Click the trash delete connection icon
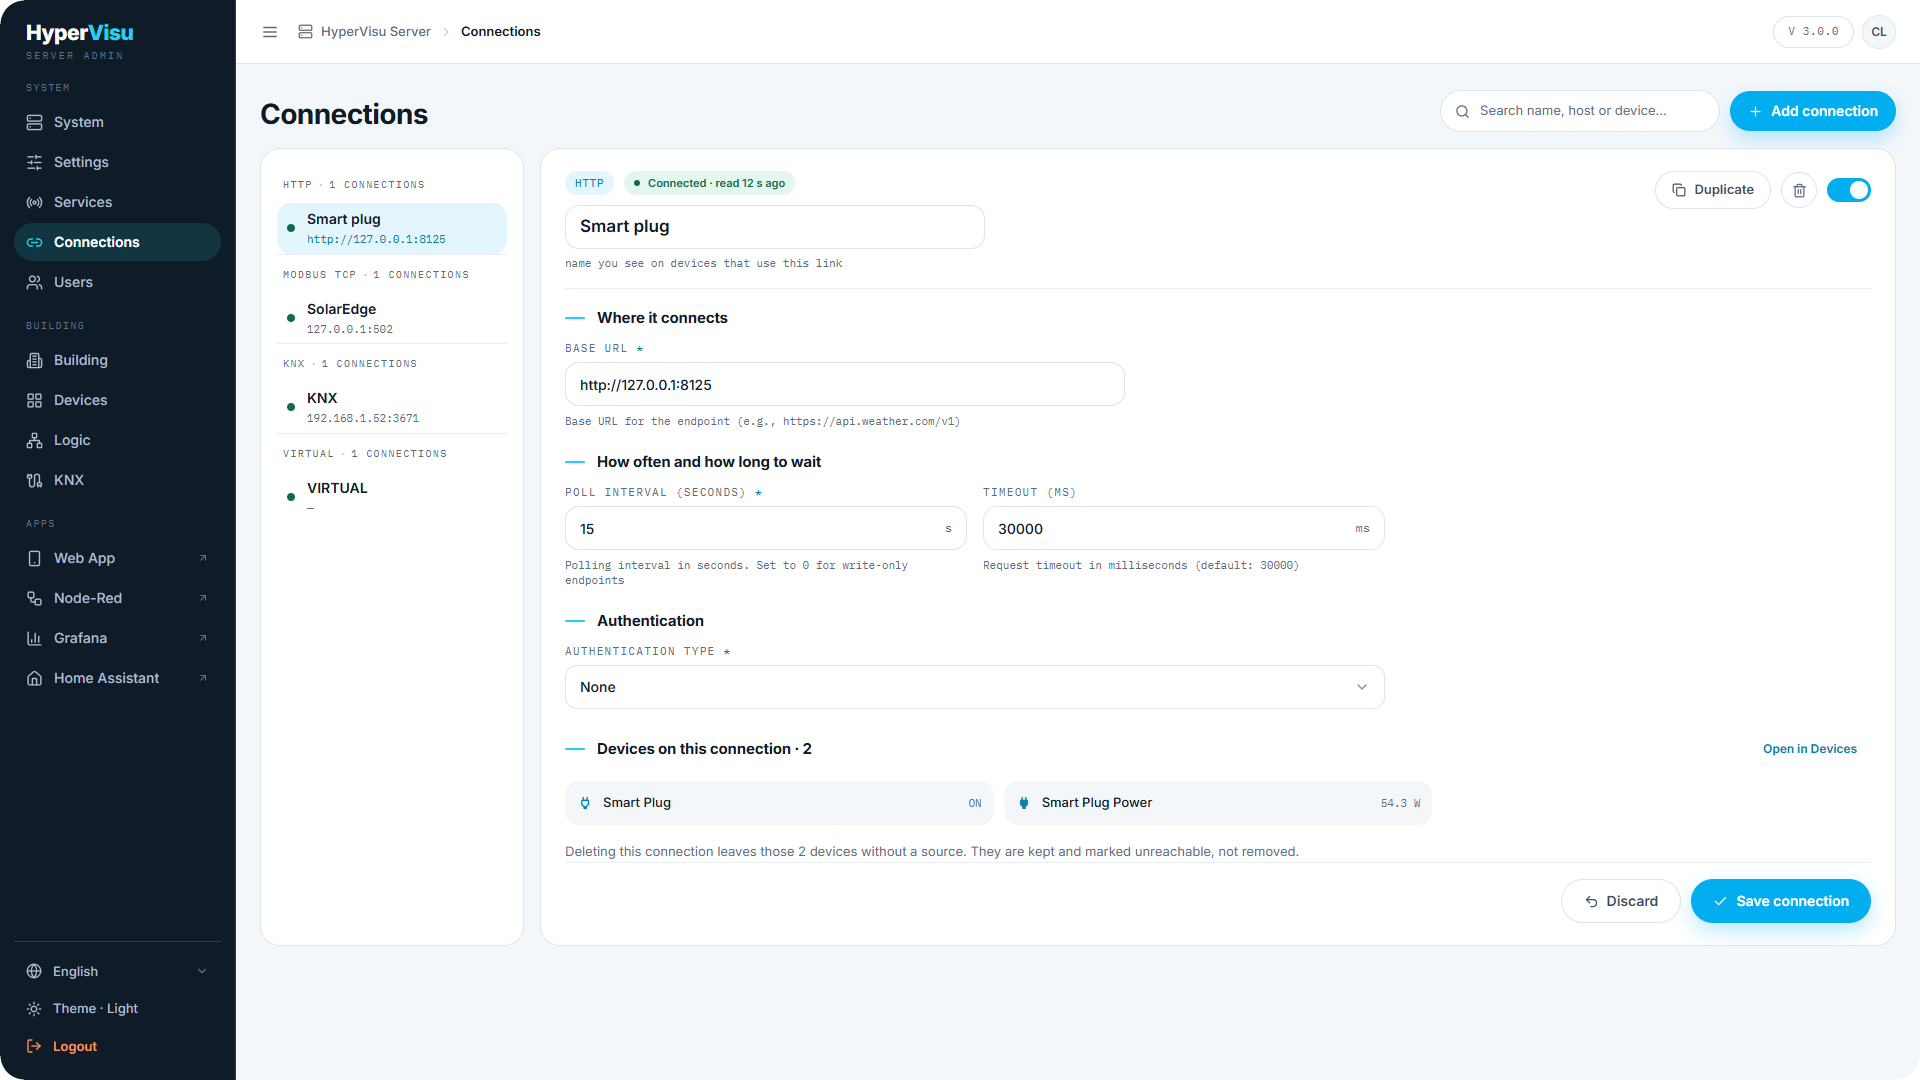The image size is (1920, 1080). pos(1799,190)
